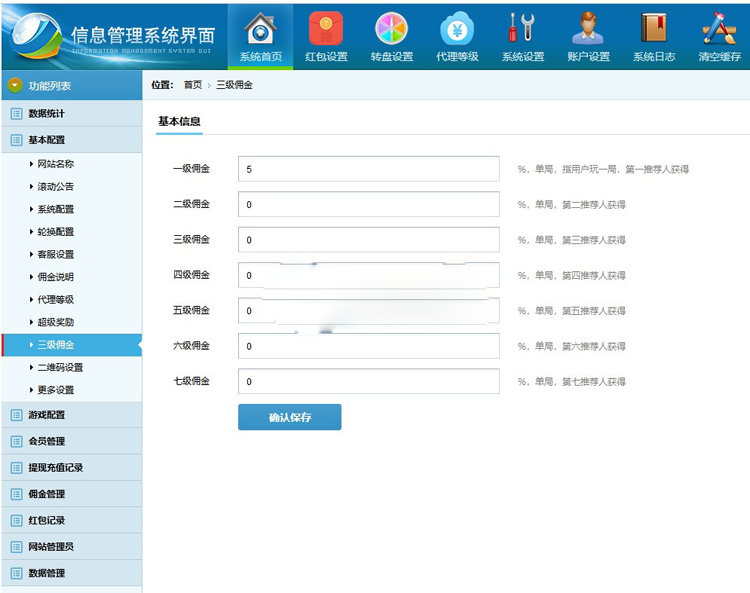Open the 系统首页 home icon
Screen dimensions: 750x593
tap(260, 29)
